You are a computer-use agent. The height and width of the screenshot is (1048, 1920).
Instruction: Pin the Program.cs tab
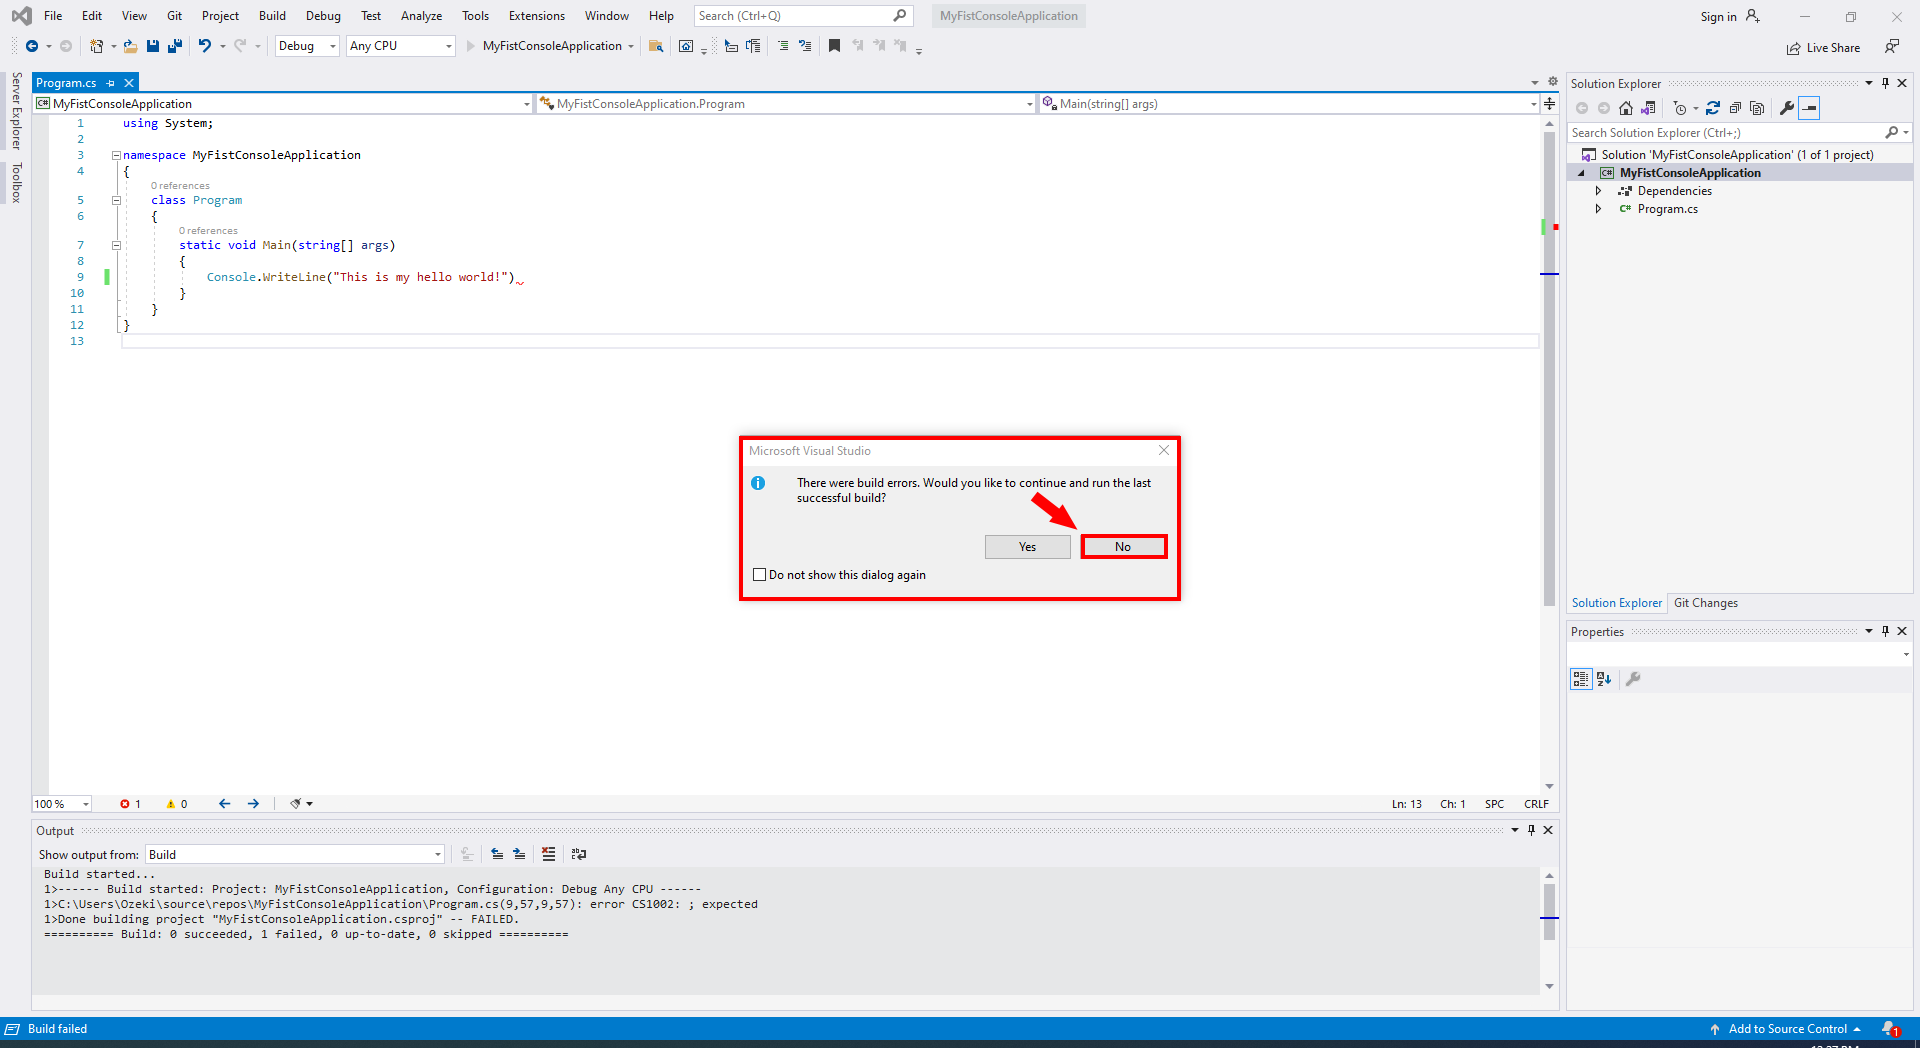[x=110, y=83]
